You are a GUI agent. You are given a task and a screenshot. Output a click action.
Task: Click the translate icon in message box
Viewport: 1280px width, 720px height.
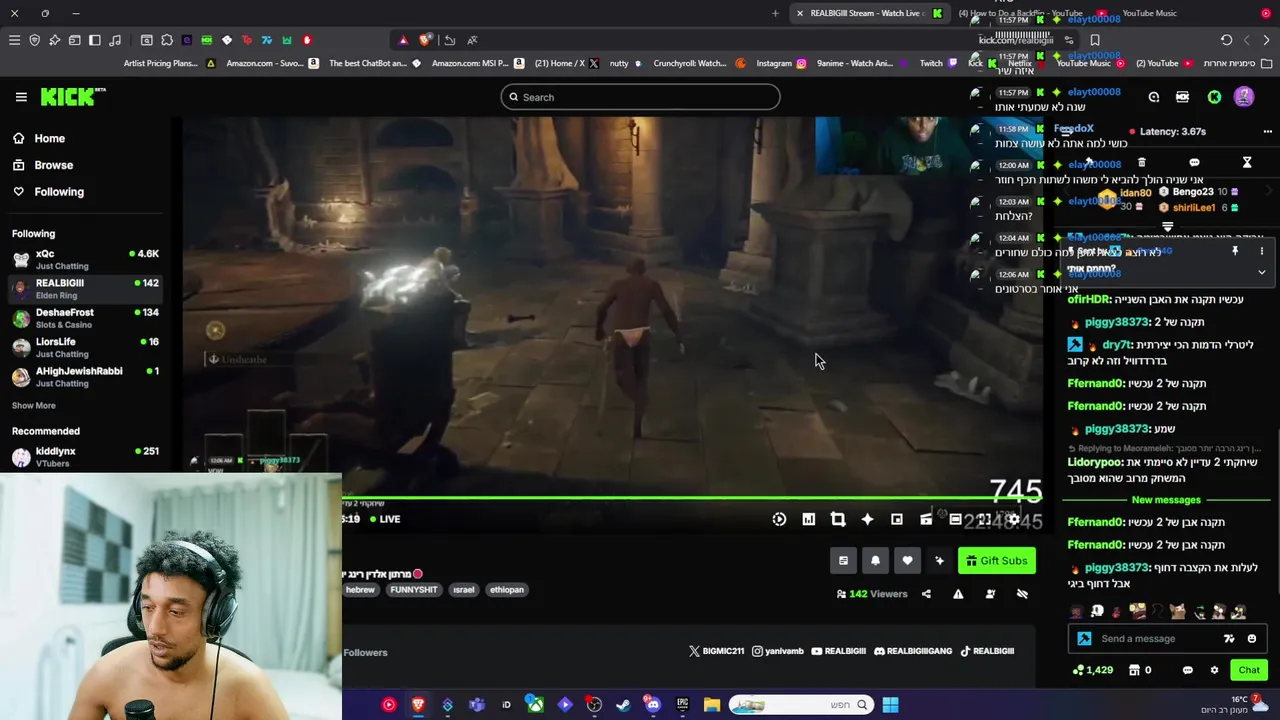coord(1229,639)
